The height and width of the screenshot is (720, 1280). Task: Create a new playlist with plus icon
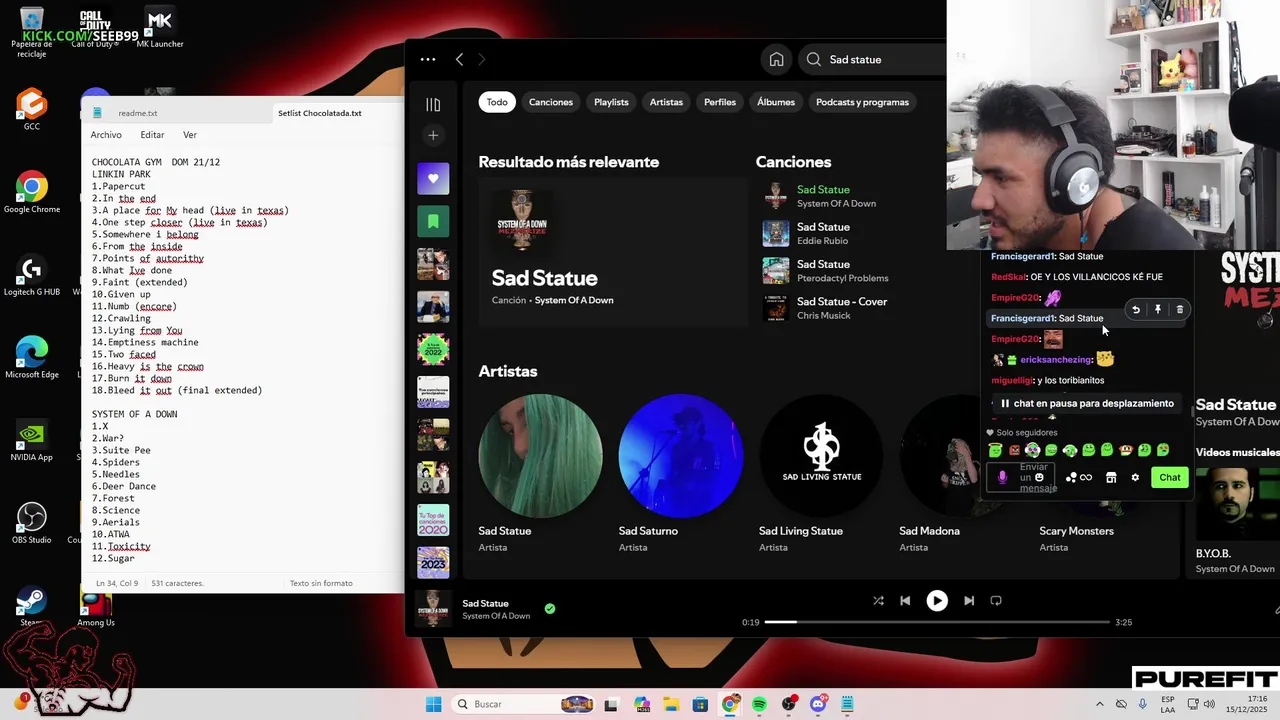coord(433,135)
